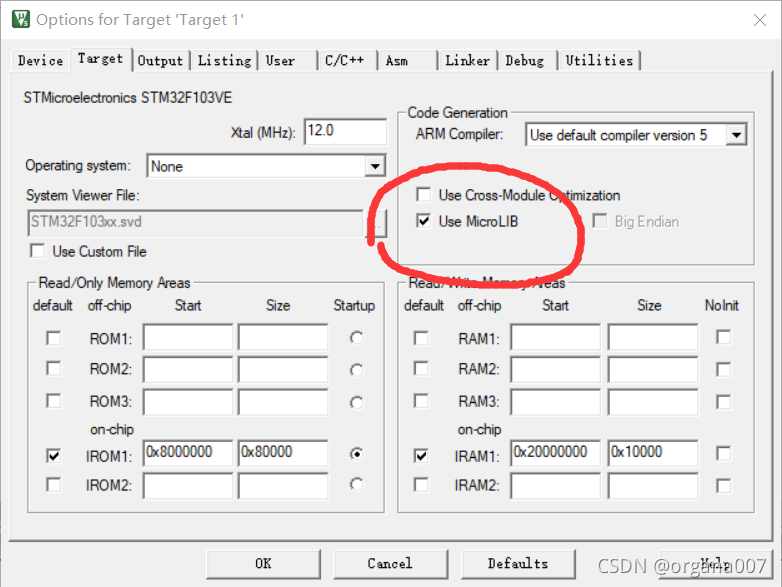
Task: Go to the Listing tab
Action: pyautogui.click(x=224, y=61)
